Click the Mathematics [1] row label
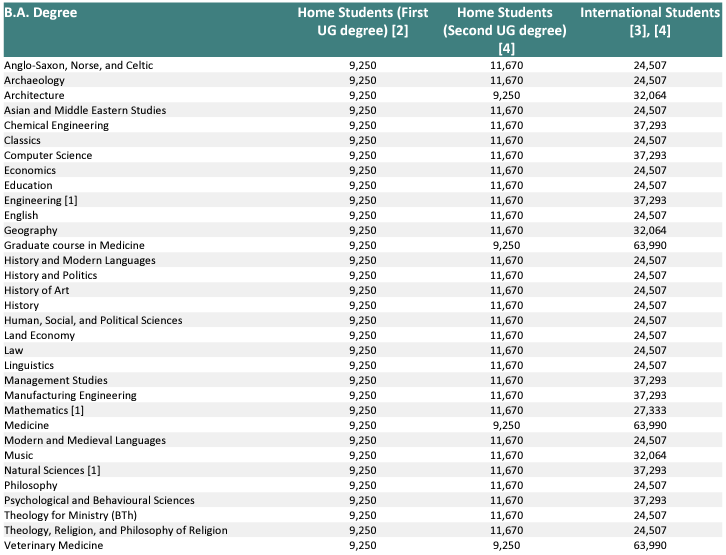This screenshot has width=726, height=555. click(44, 411)
